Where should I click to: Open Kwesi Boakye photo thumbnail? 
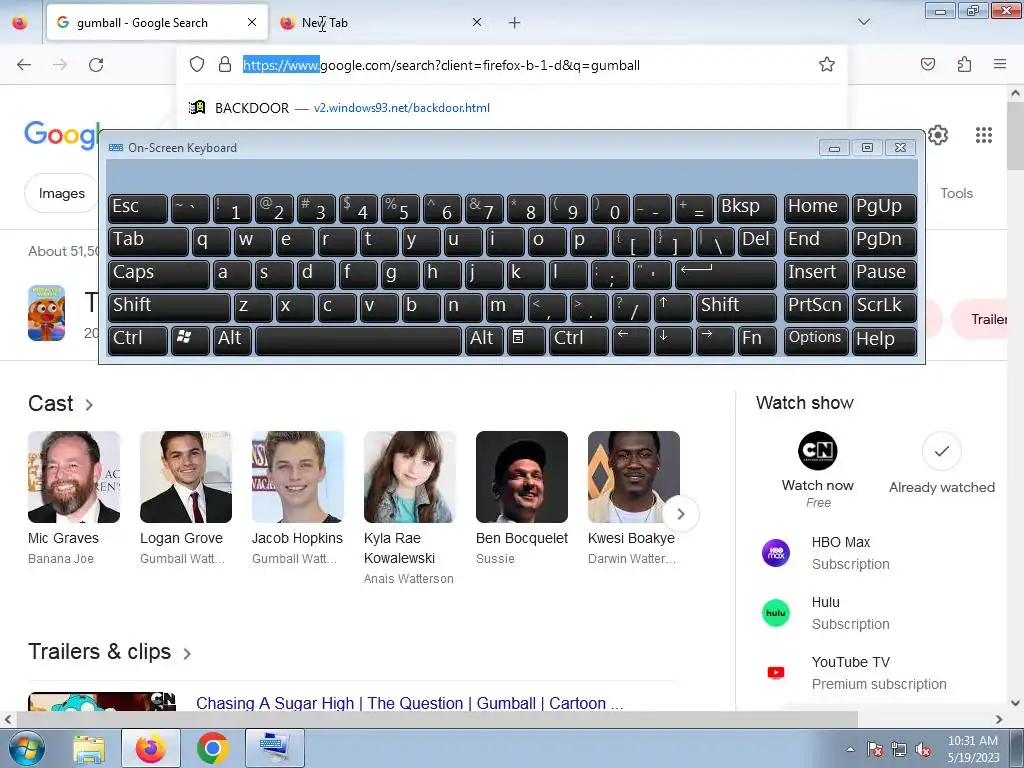633,477
